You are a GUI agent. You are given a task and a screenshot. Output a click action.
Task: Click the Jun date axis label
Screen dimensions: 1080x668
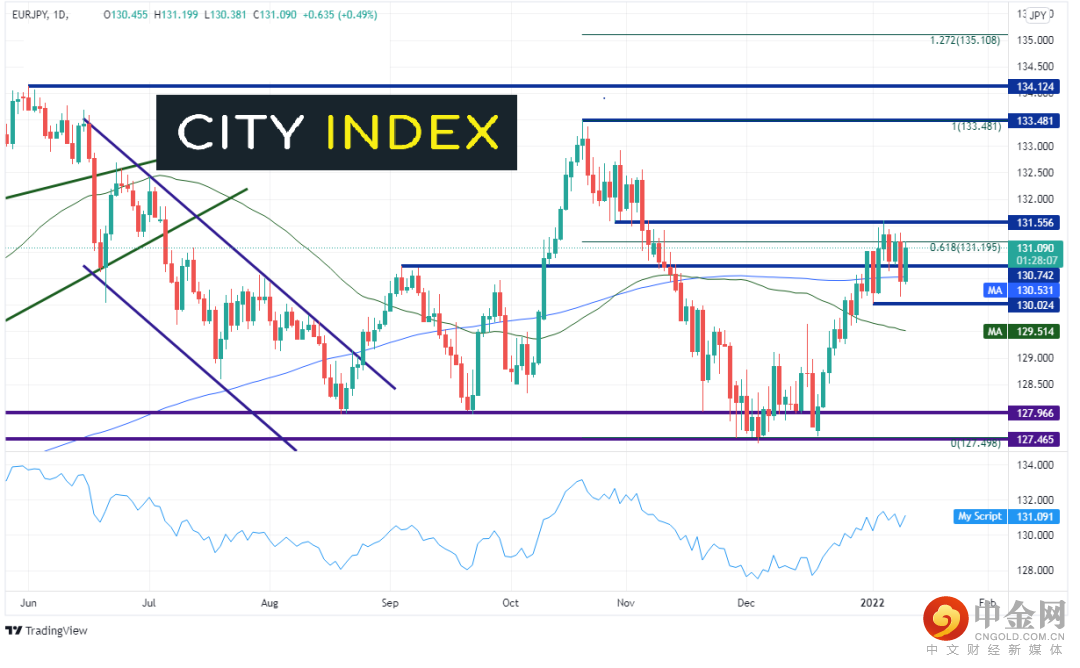click(x=28, y=603)
